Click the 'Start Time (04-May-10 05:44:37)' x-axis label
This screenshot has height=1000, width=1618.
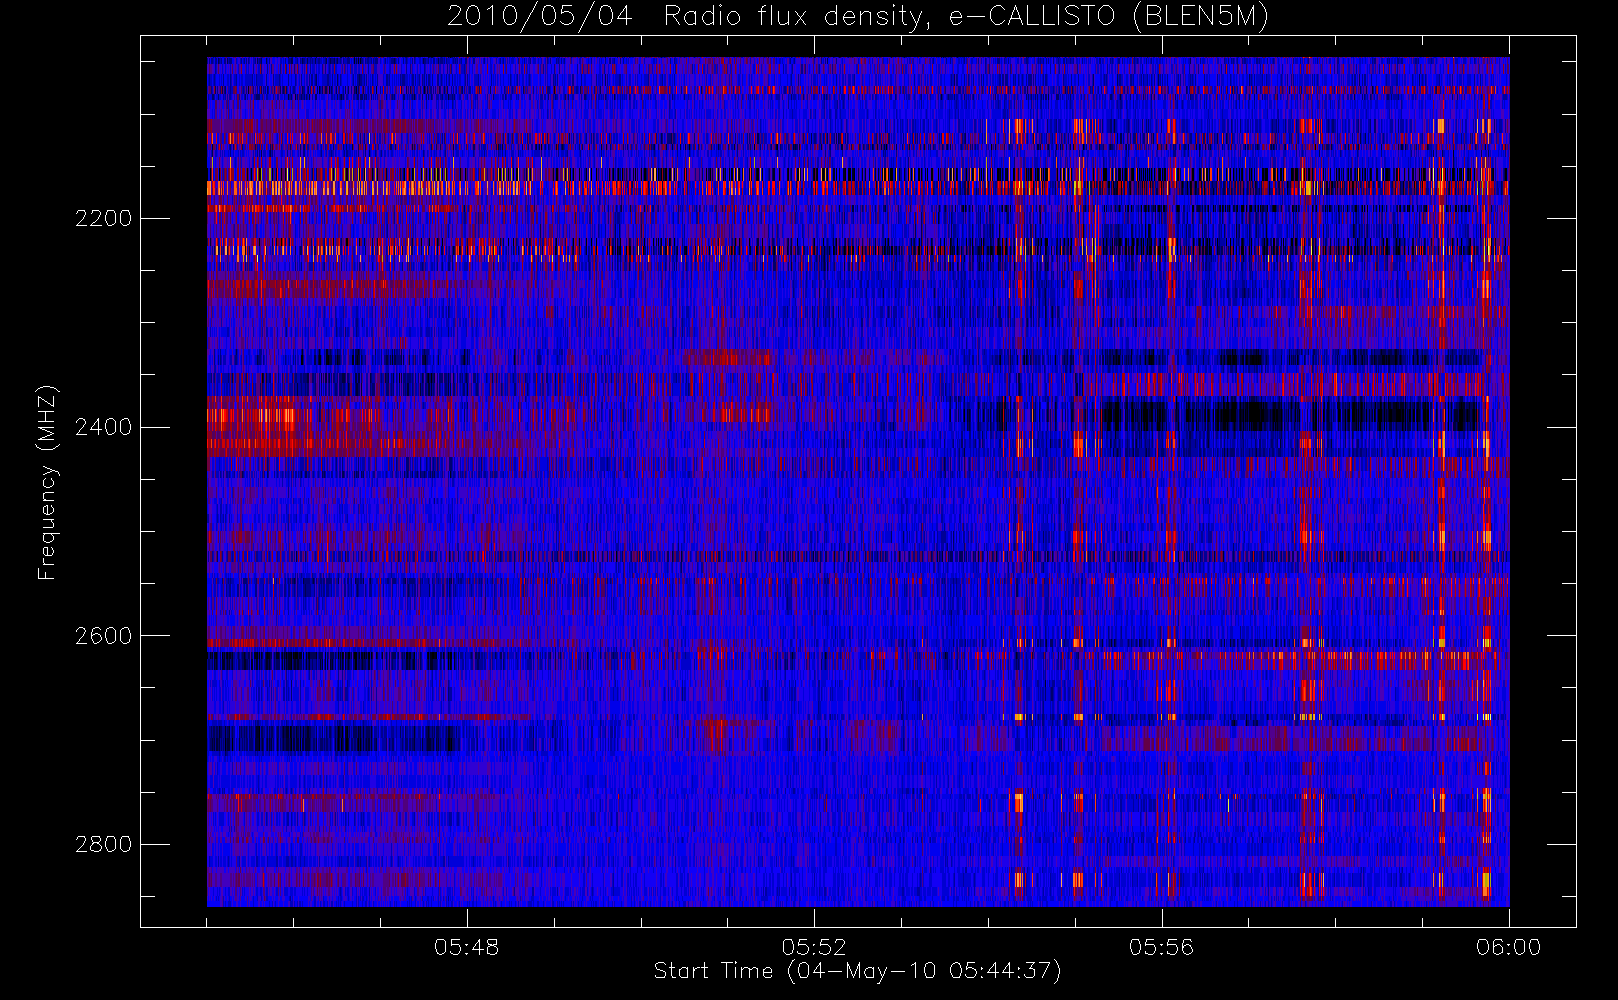click(x=858, y=971)
